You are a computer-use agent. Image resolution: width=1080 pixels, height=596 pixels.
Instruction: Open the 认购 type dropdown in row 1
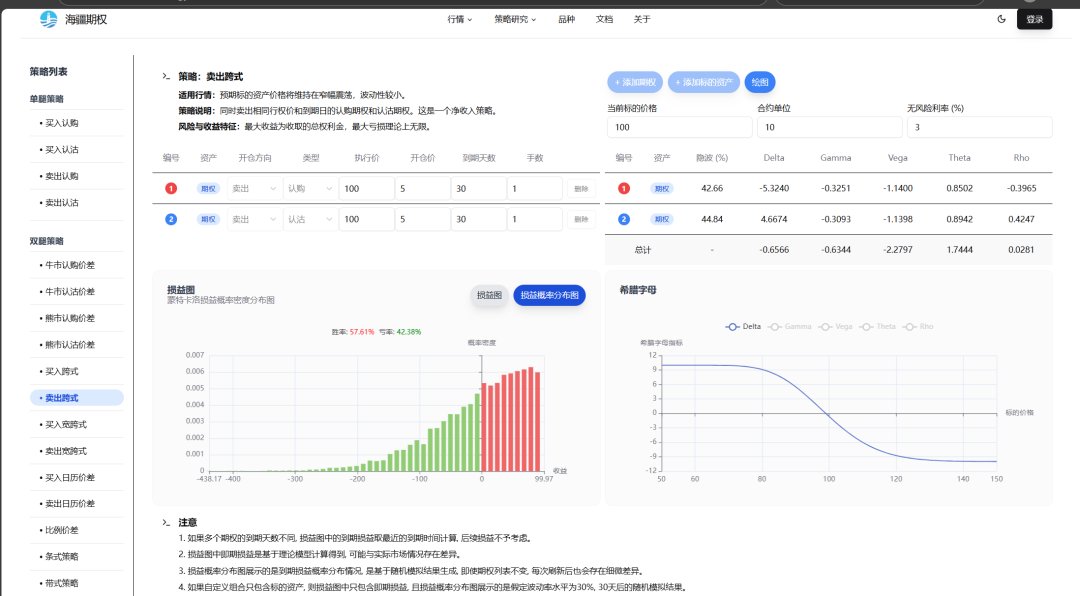coord(308,189)
